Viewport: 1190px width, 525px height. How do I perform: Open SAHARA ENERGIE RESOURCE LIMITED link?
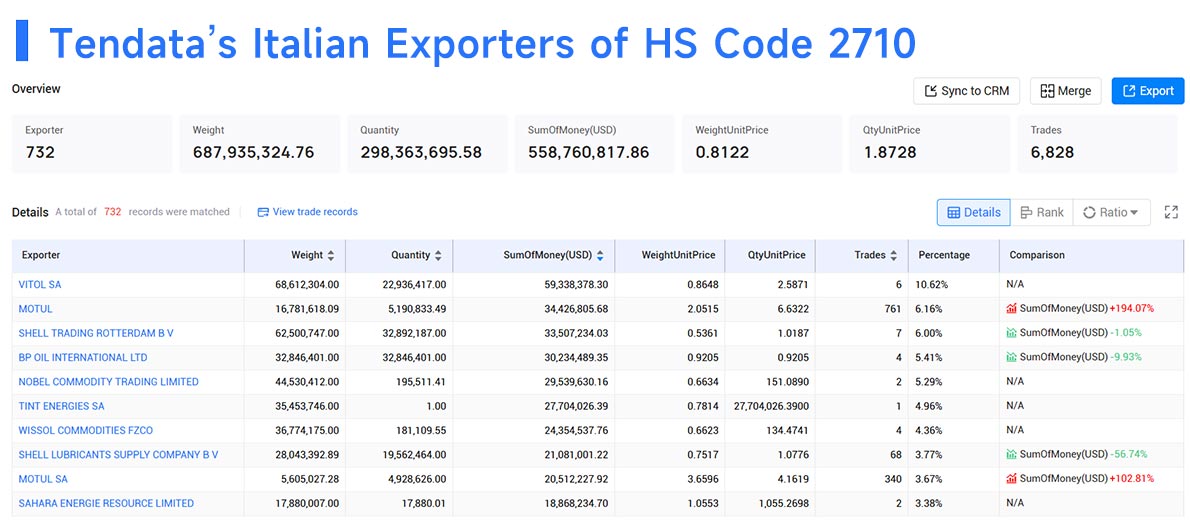106,503
